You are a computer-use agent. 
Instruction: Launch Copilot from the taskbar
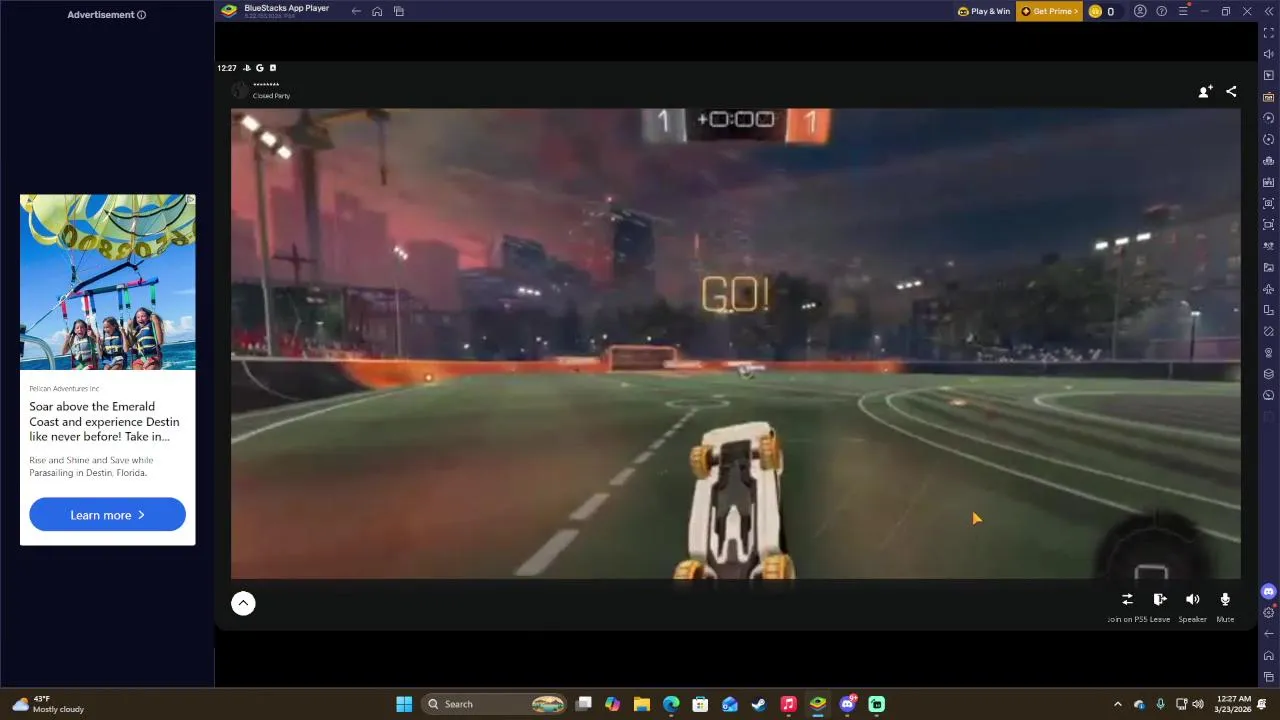[x=613, y=704]
